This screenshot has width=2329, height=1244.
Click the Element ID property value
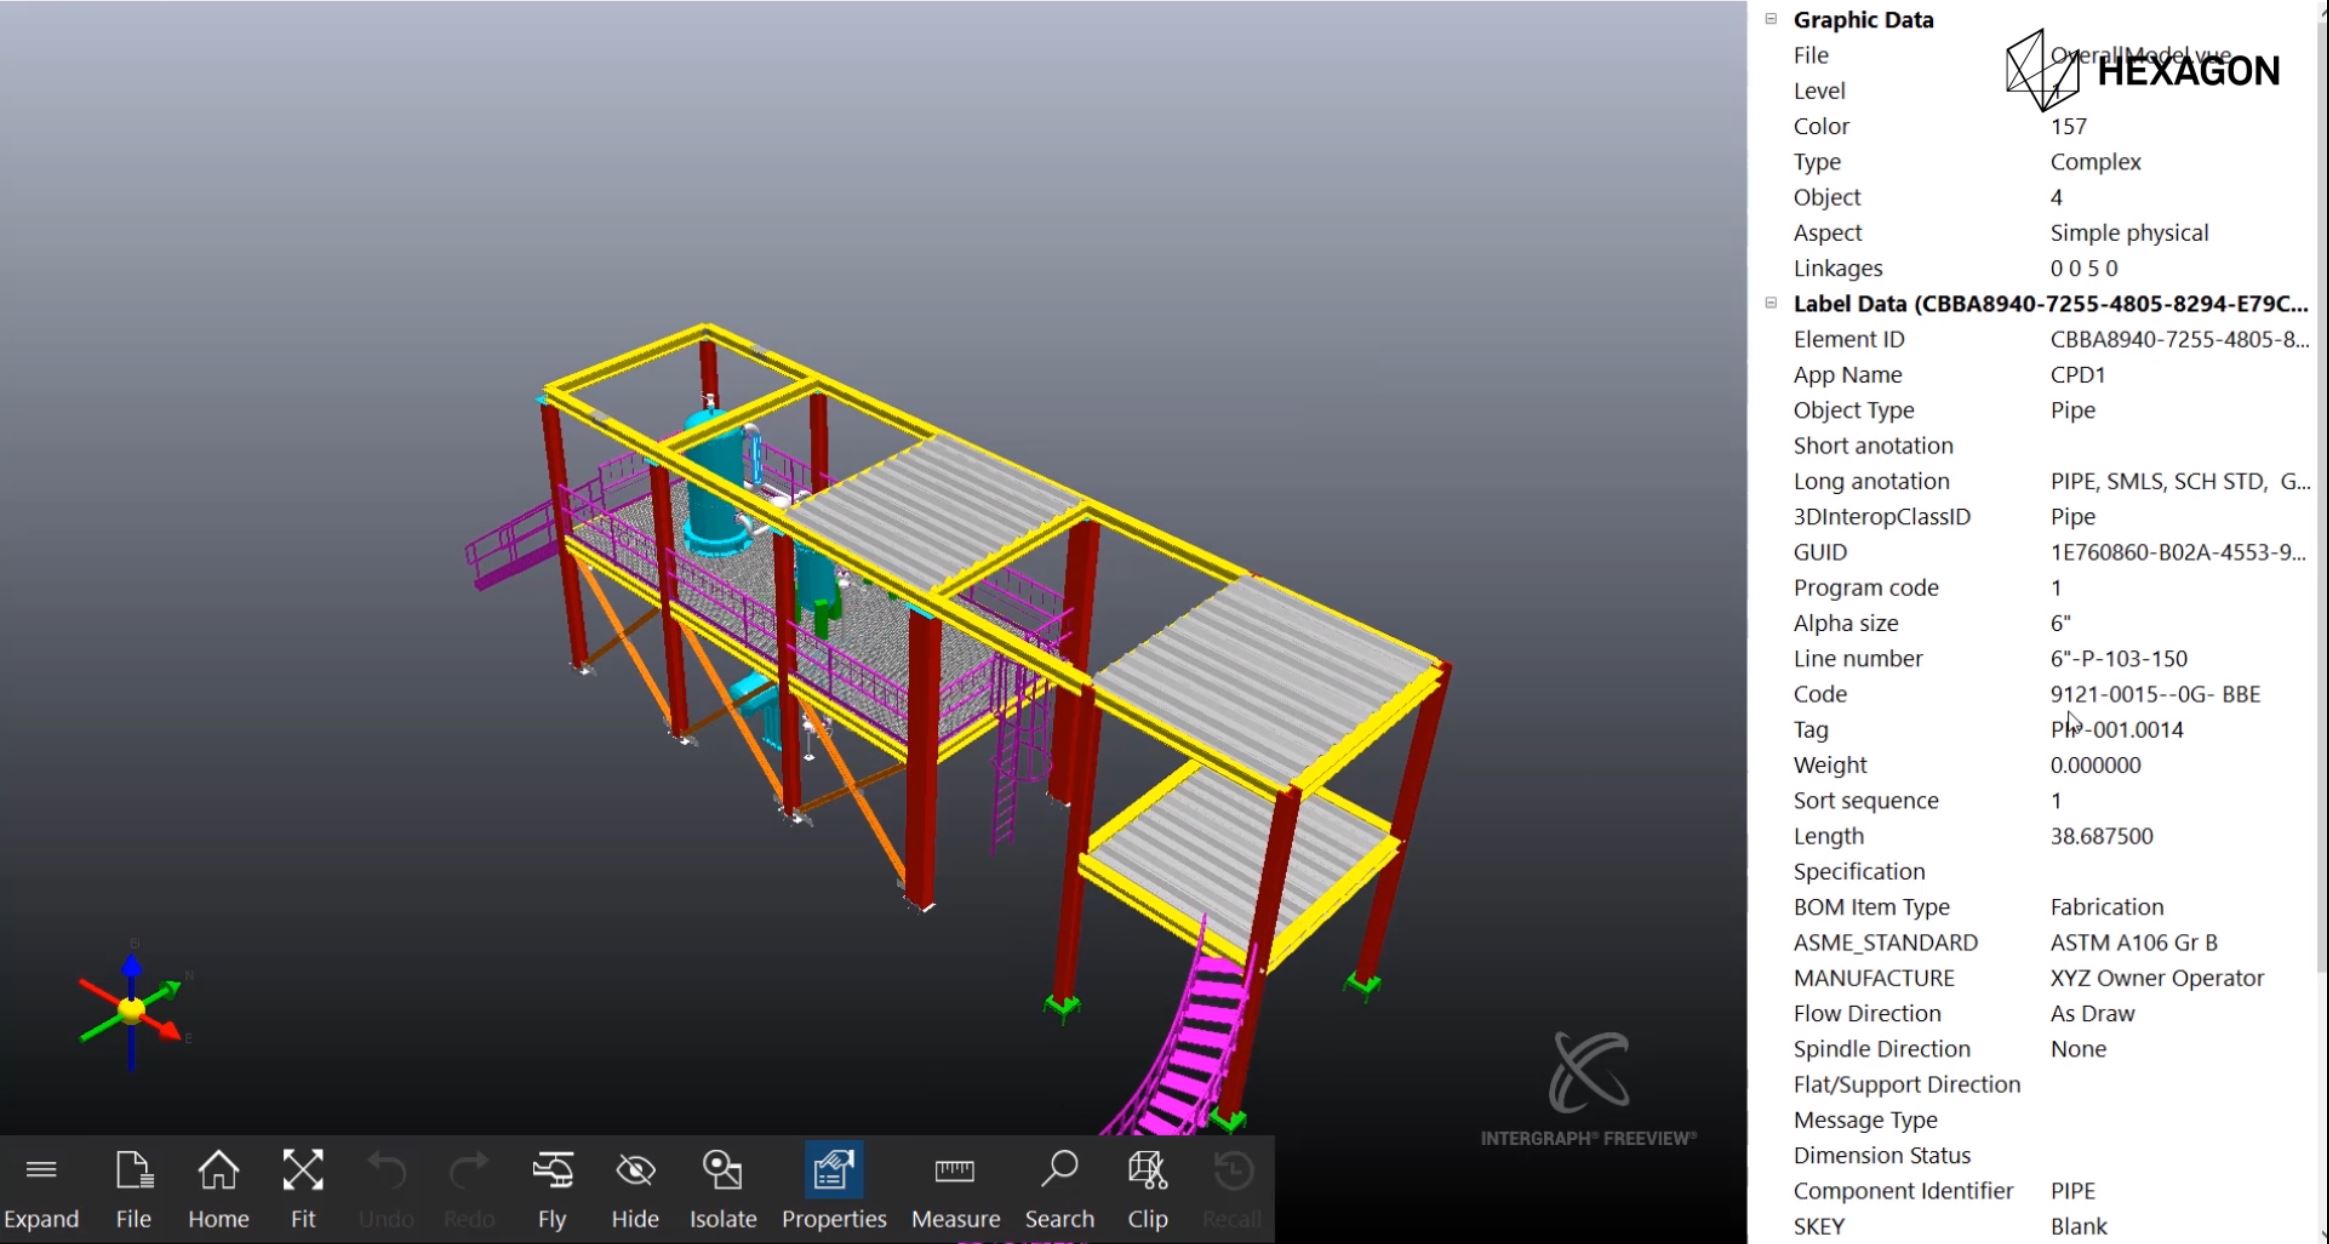point(2178,340)
